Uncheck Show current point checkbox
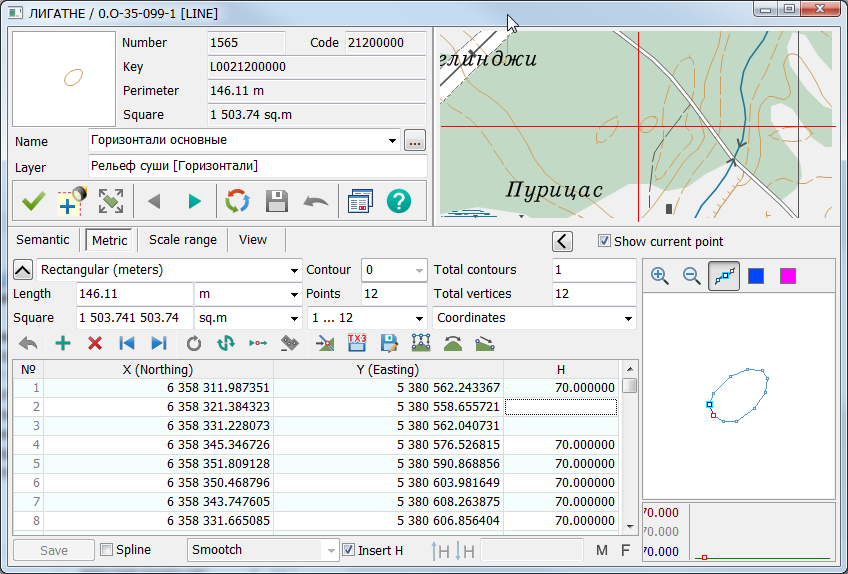The height and width of the screenshot is (574, 848). pyautogui.click(x=604, y=241)
